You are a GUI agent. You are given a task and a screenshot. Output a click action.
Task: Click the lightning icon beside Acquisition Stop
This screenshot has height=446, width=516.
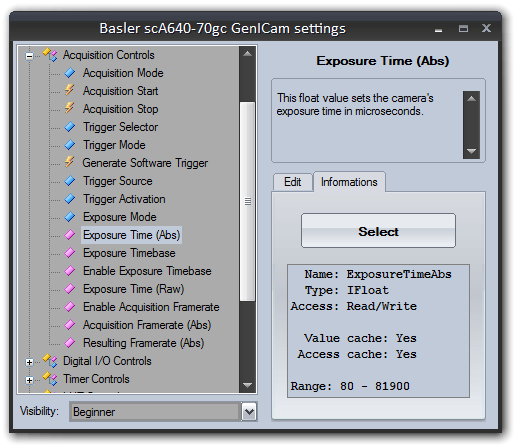[x=70, y=108]
